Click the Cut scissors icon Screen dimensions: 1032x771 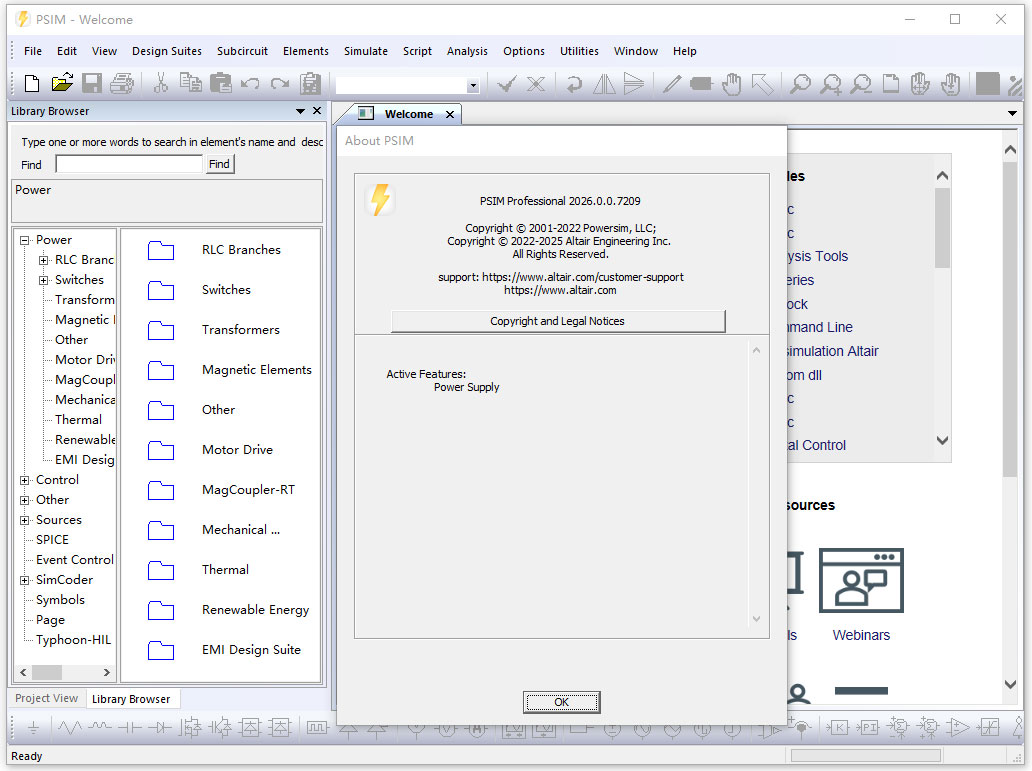[x=160, y=84]
